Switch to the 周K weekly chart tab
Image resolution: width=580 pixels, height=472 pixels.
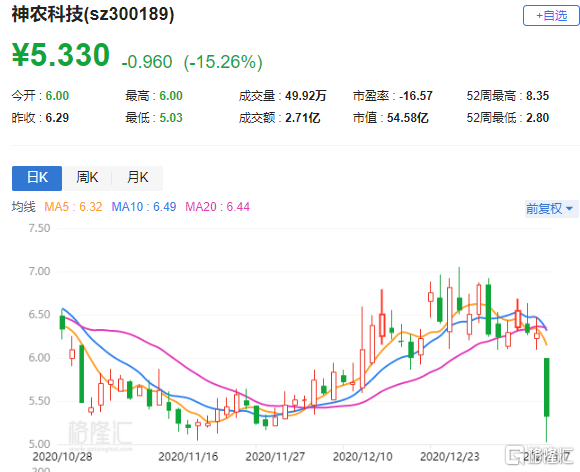click(87, 178)
